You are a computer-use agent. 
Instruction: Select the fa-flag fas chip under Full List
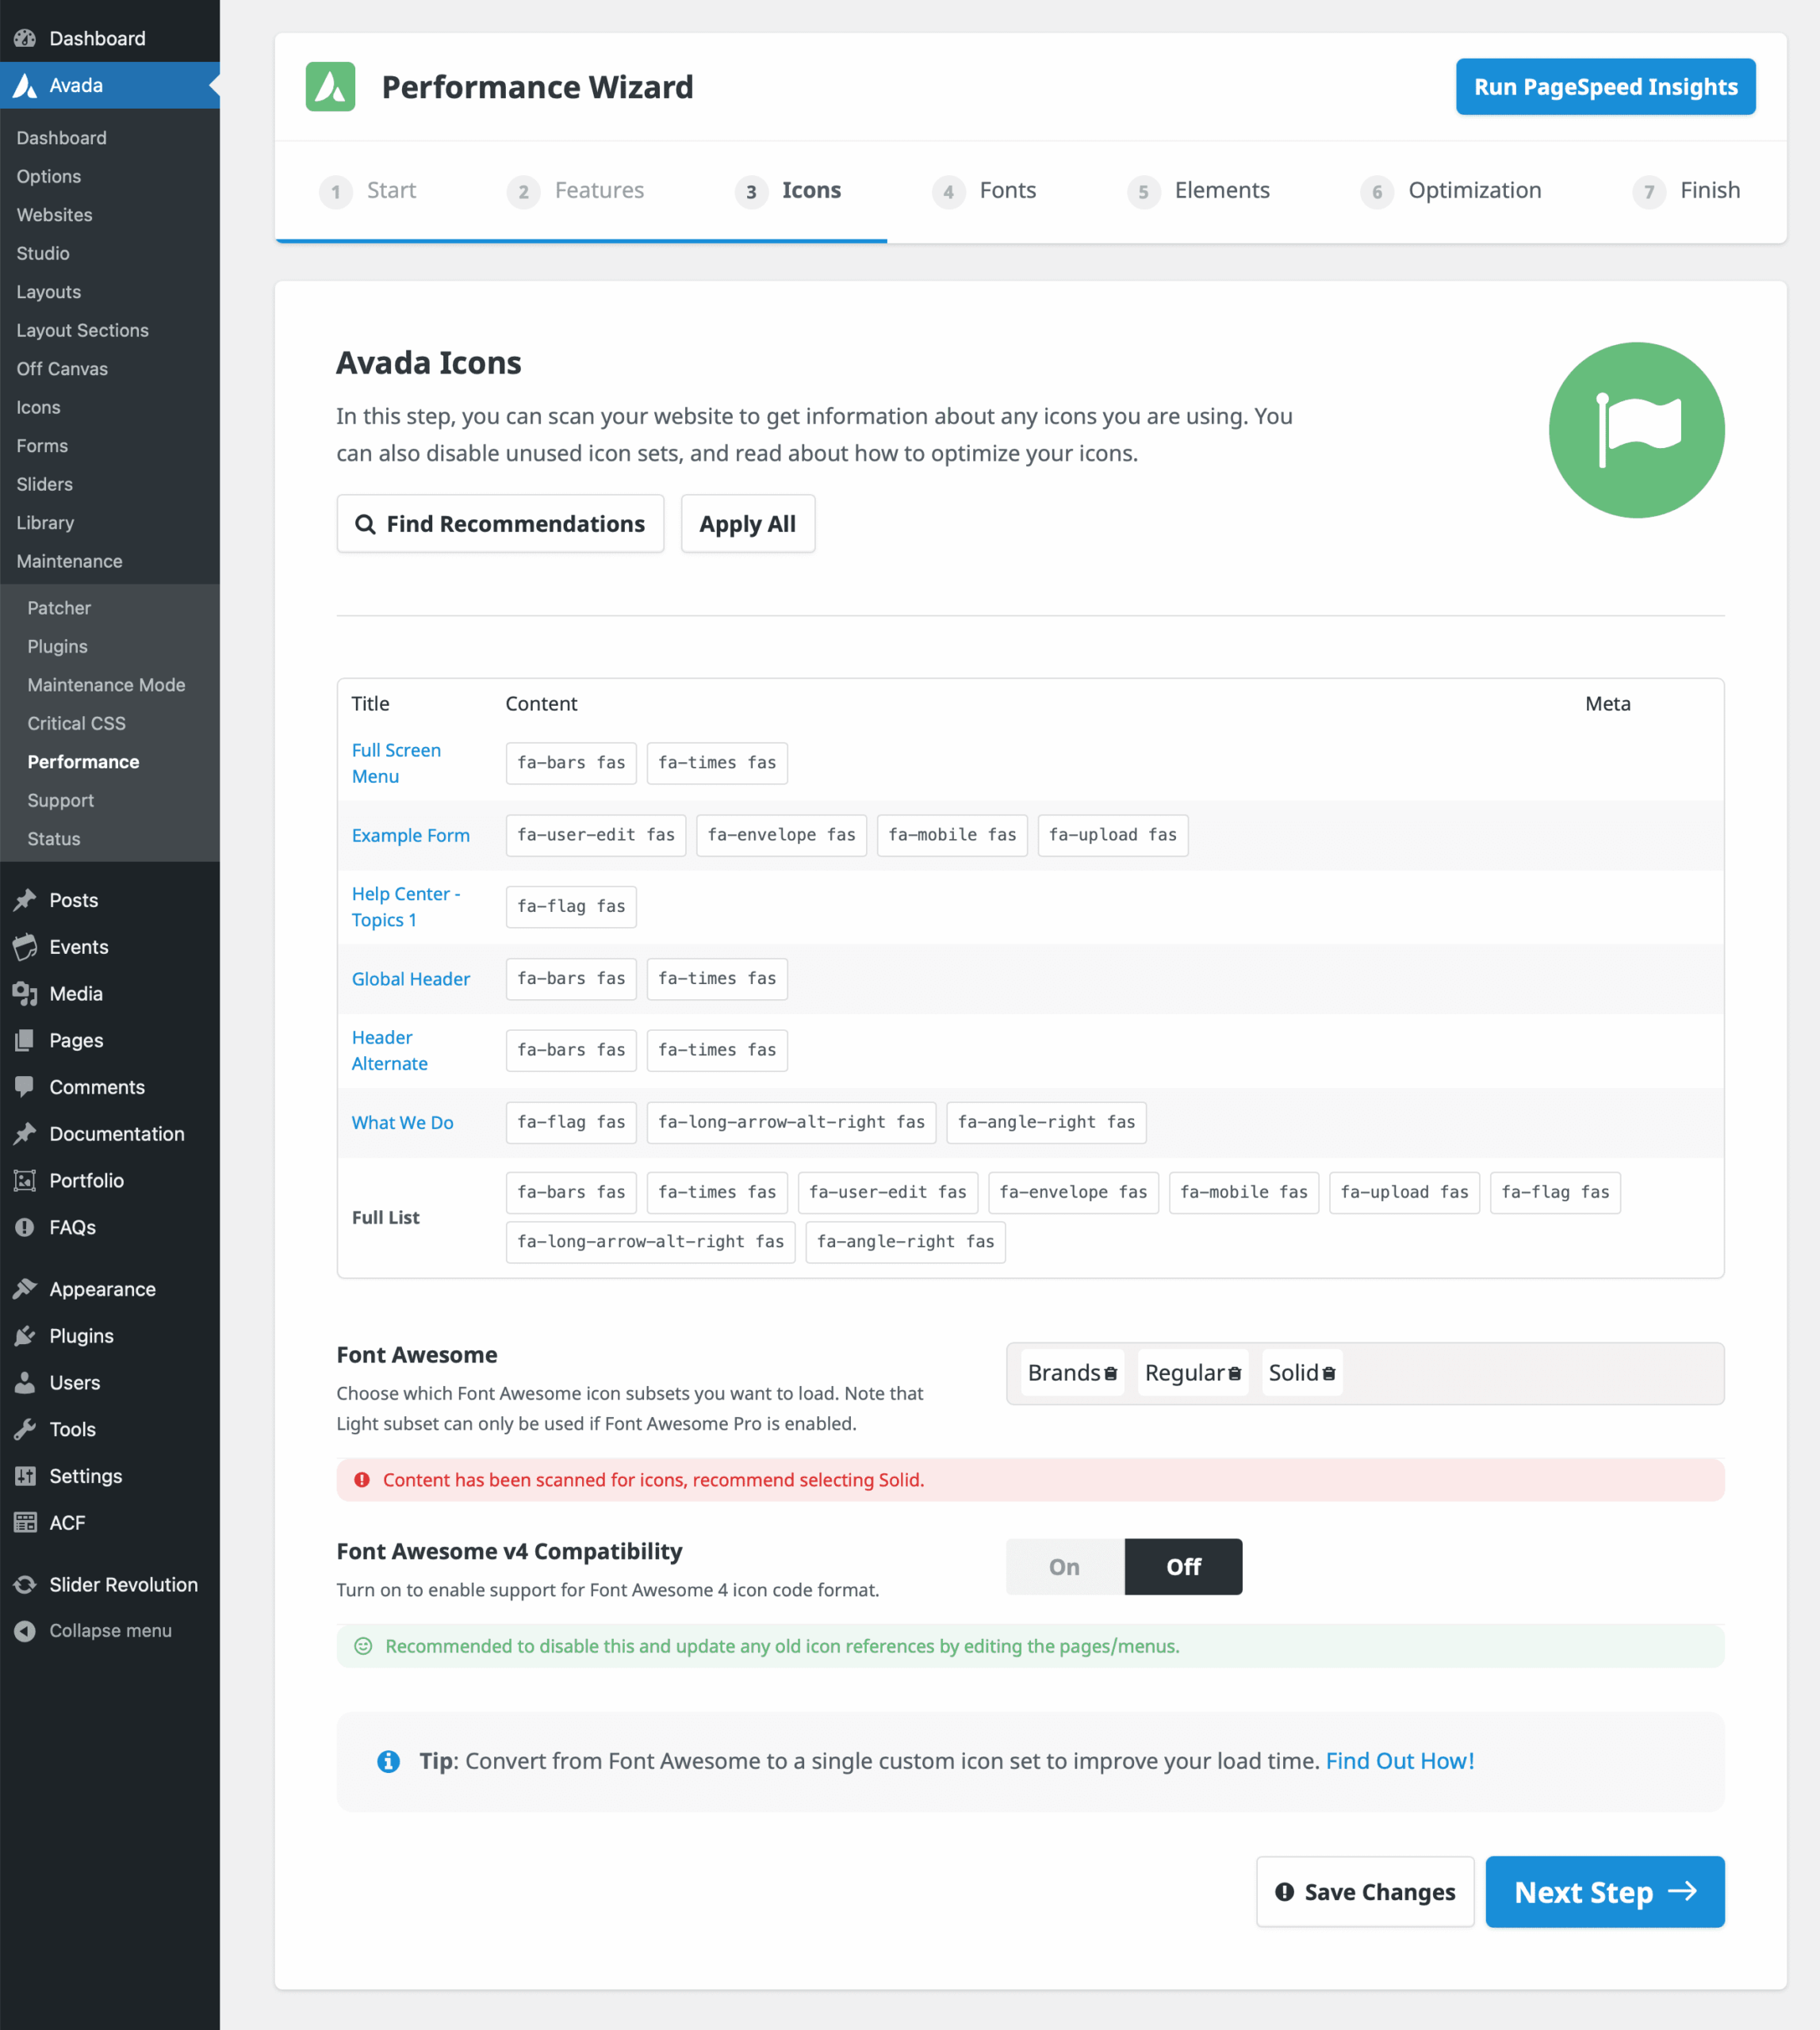[1555, 1192]
